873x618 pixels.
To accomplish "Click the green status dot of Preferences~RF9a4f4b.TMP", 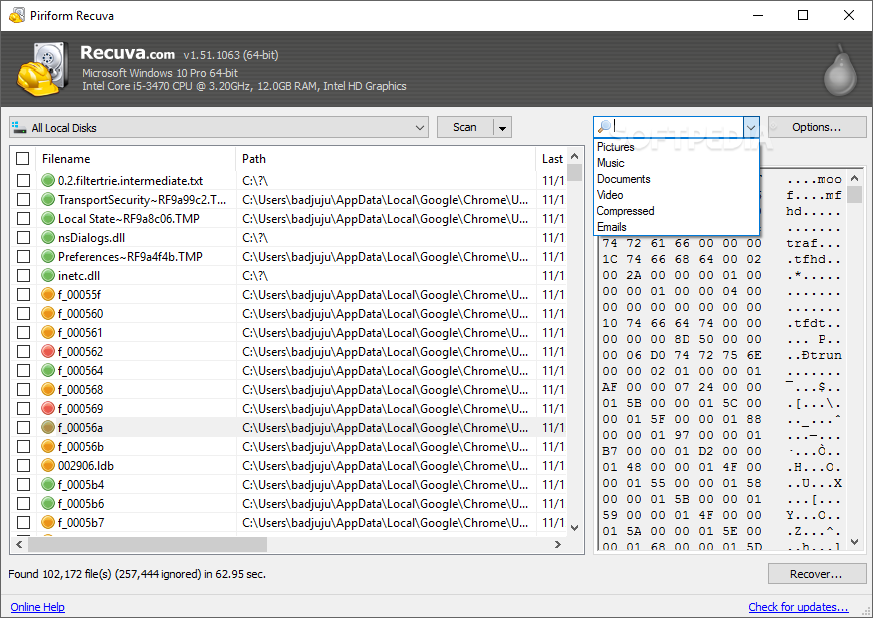I will (48, 257).
